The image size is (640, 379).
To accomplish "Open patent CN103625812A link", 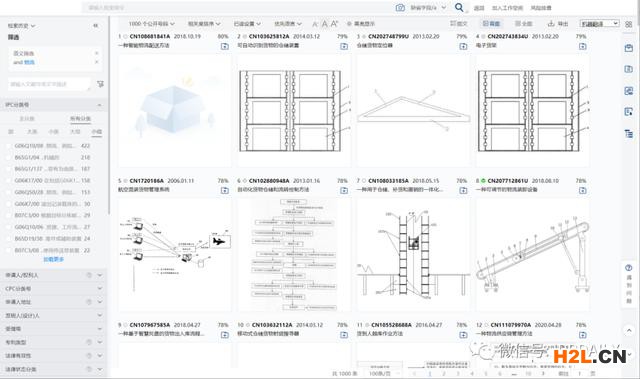I will pyautogui.click(x=269, y=36).
